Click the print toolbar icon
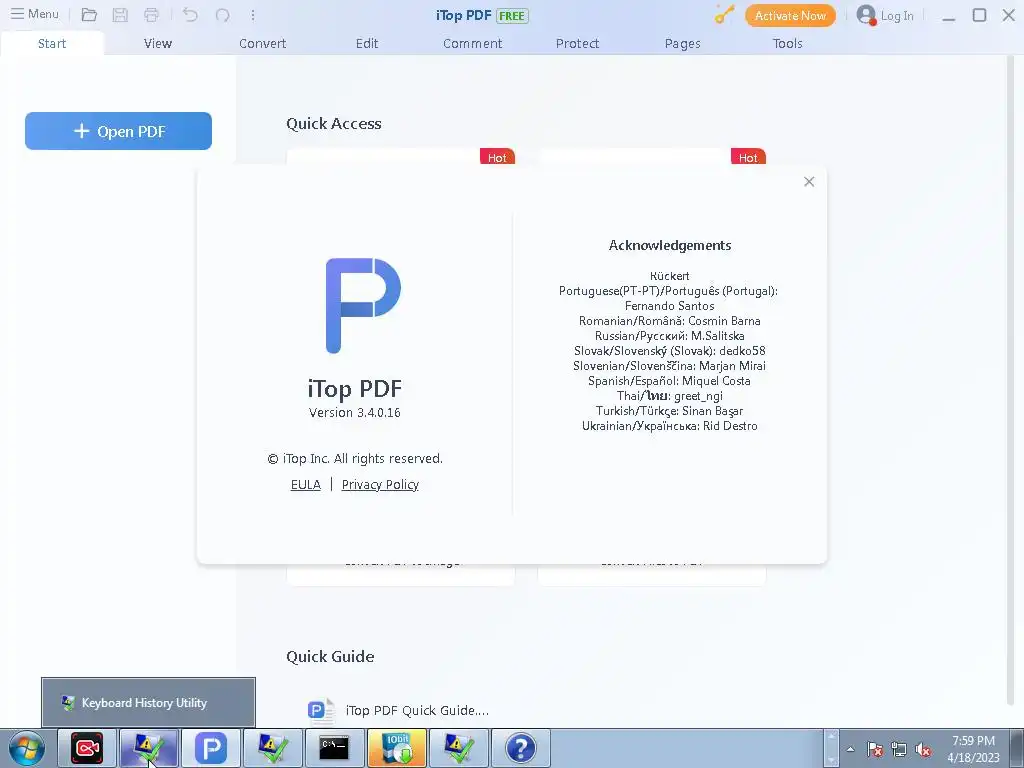This screenshot has width=1024, height=768. click(x=152, y=15)
